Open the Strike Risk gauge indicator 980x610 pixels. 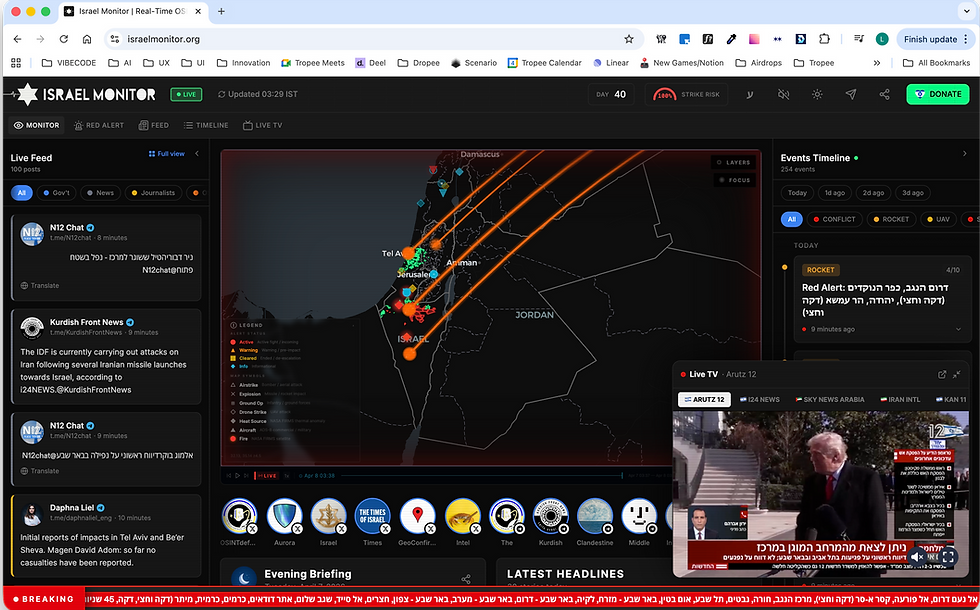pos(686,94)
